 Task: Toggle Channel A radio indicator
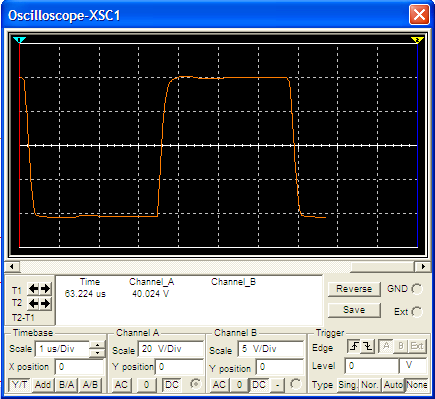point(196,384)
